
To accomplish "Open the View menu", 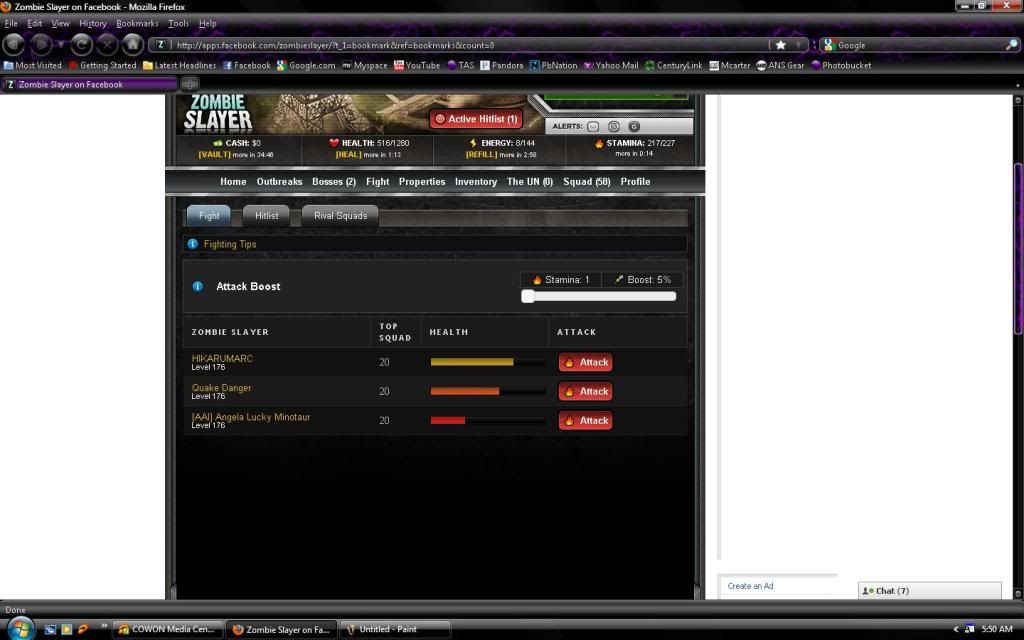I will [61, 24].
